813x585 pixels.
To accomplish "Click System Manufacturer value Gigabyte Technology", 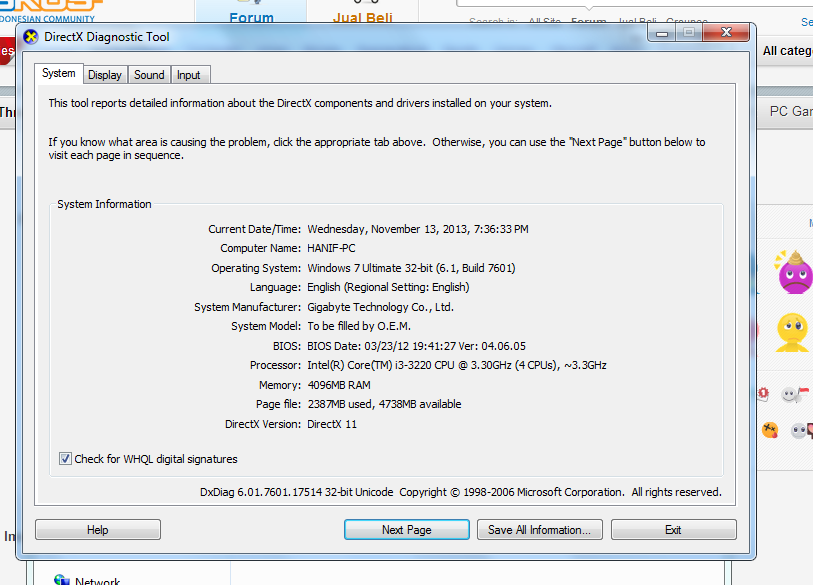I will click(381, 307).
